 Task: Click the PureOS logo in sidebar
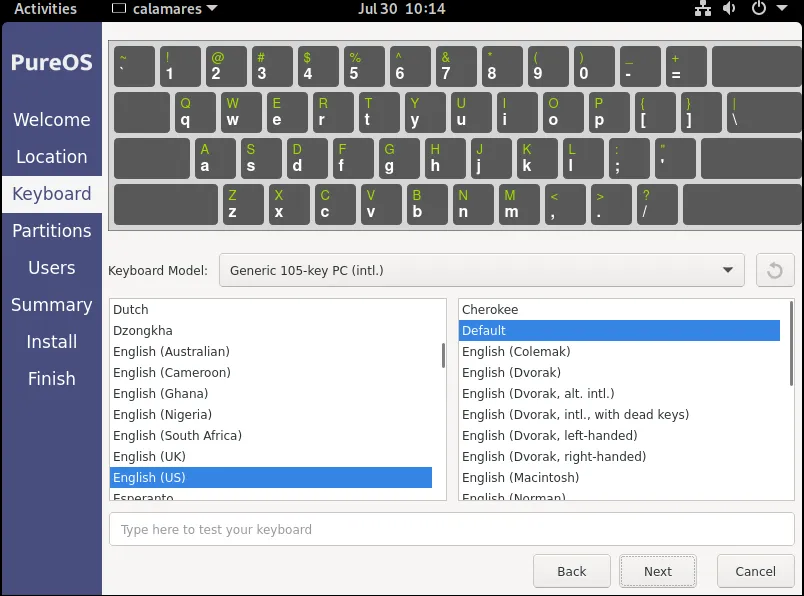tap(51, 63)
